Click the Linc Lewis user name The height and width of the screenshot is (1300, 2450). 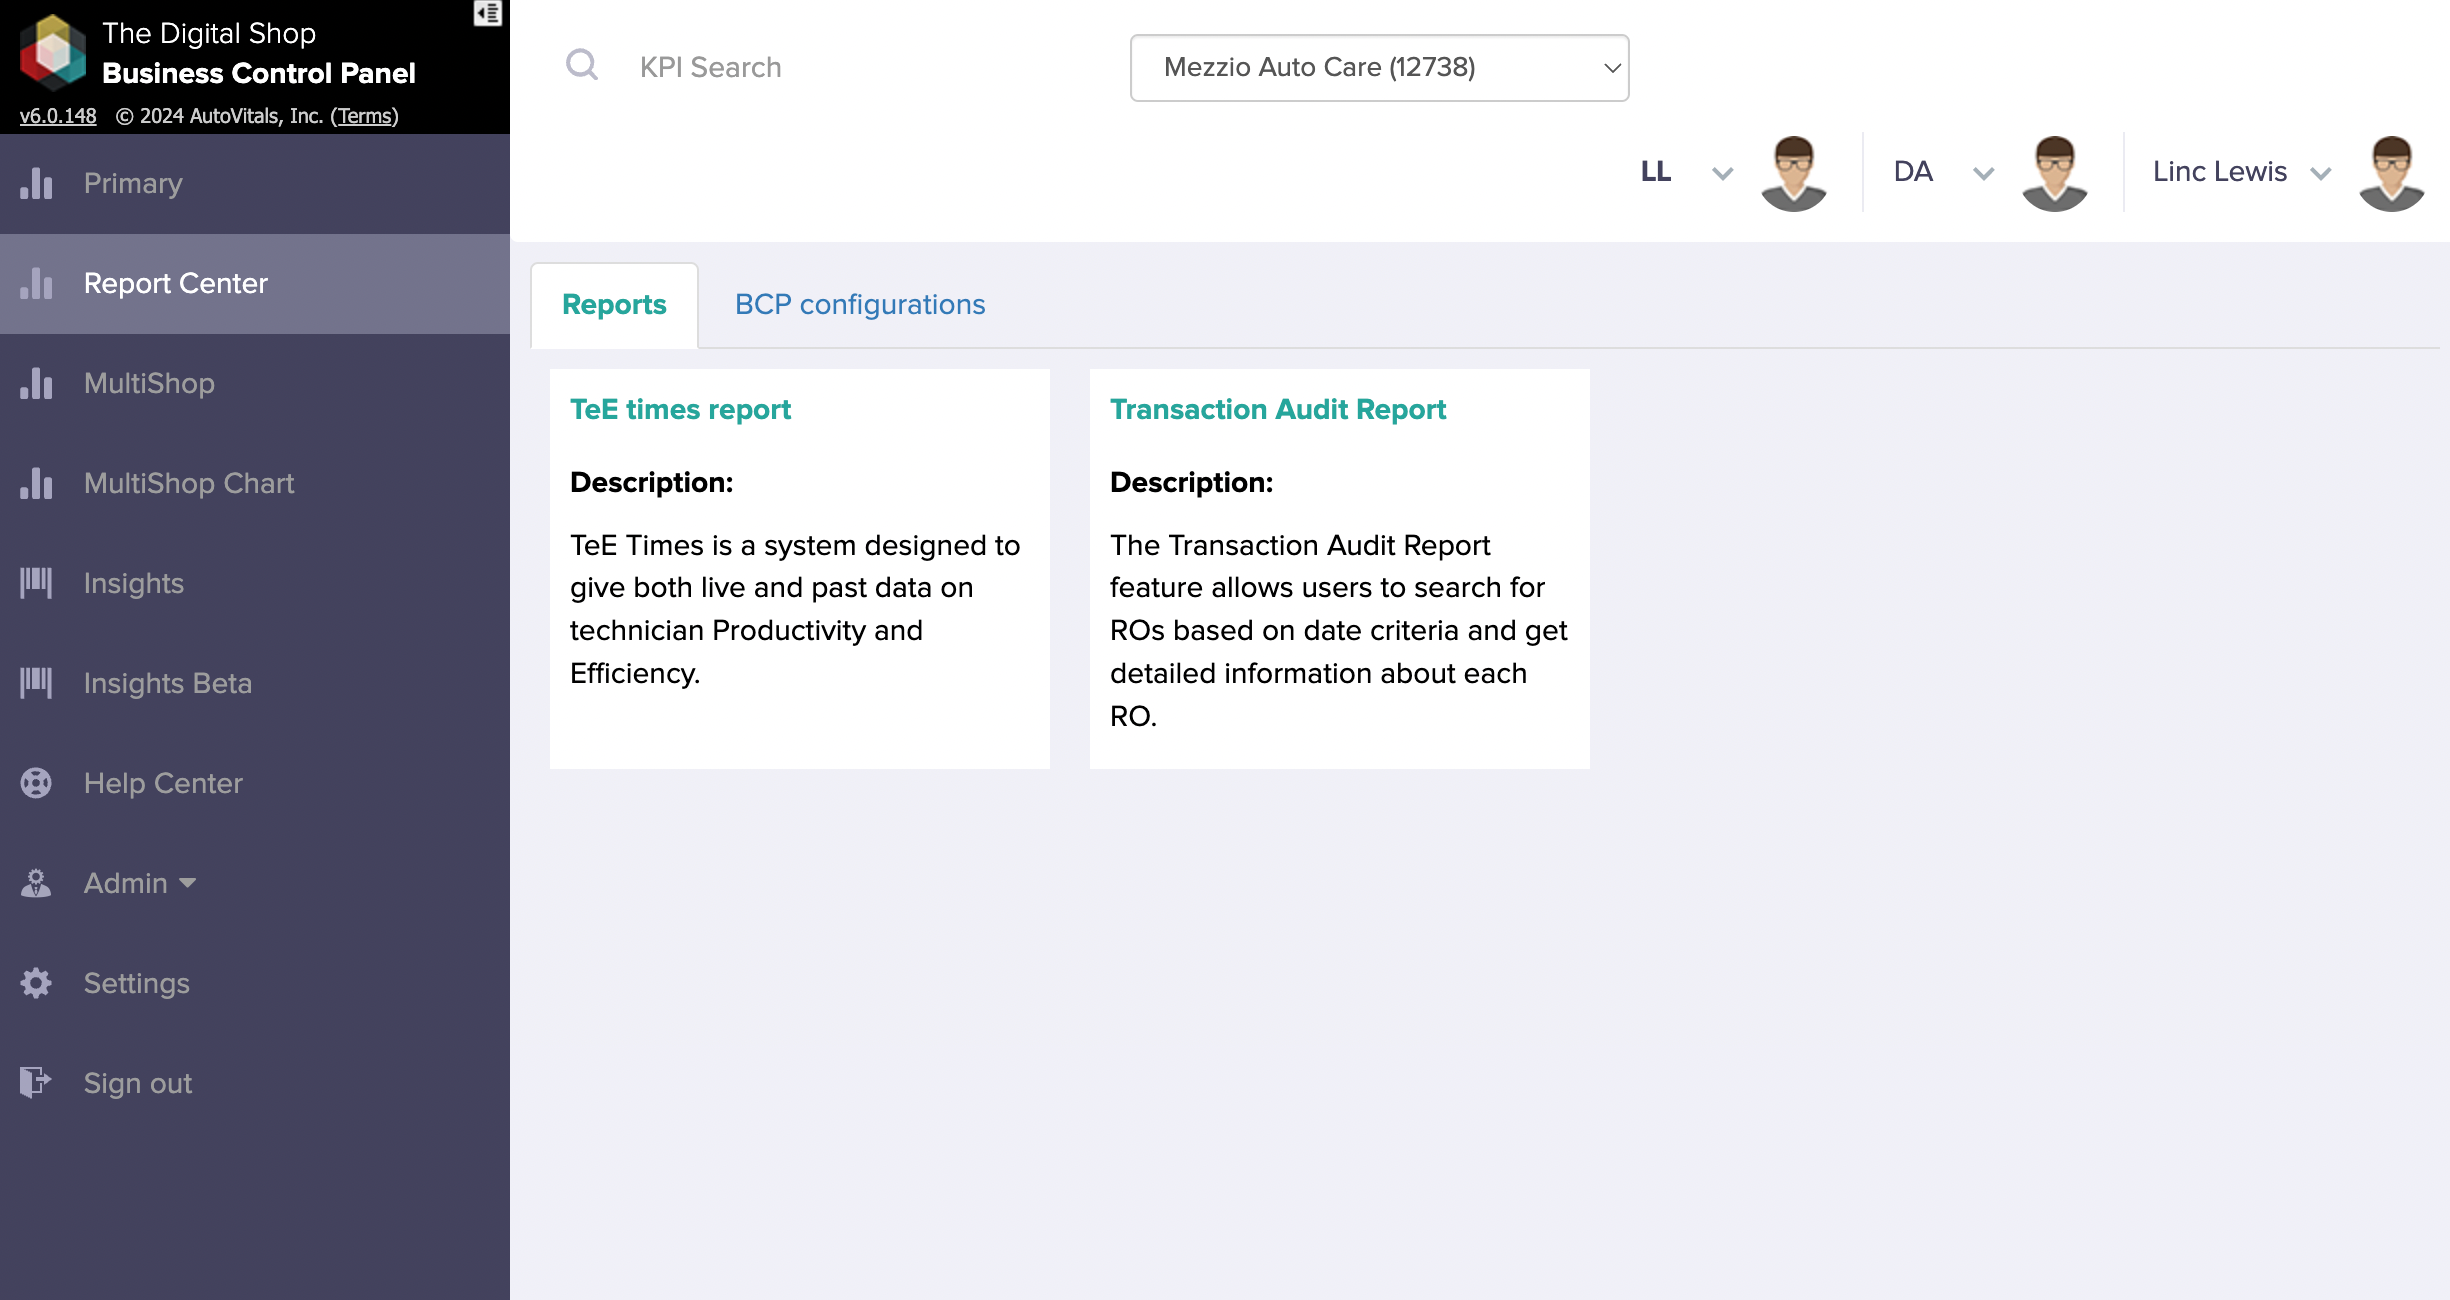(2220, 172)
